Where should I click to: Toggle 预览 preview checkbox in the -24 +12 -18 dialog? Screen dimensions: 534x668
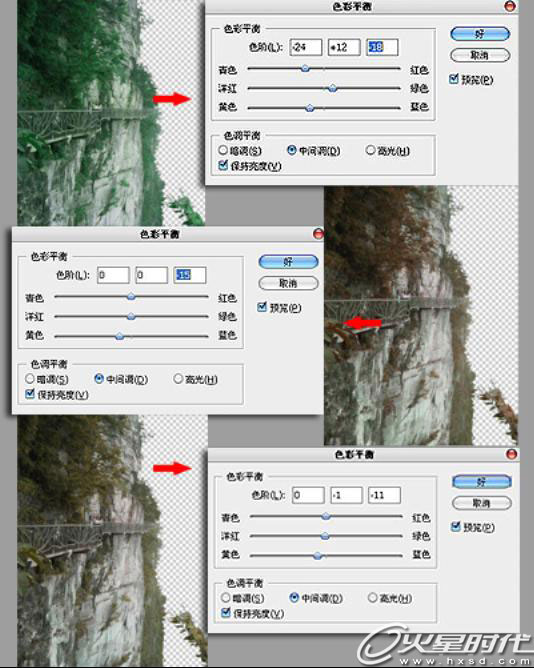[453, 79]
